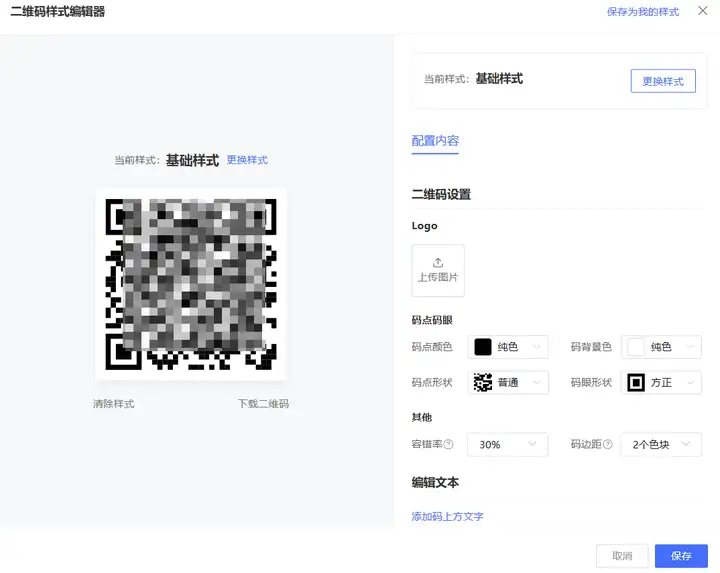Click the upload arrow icon under Logo

438,263
